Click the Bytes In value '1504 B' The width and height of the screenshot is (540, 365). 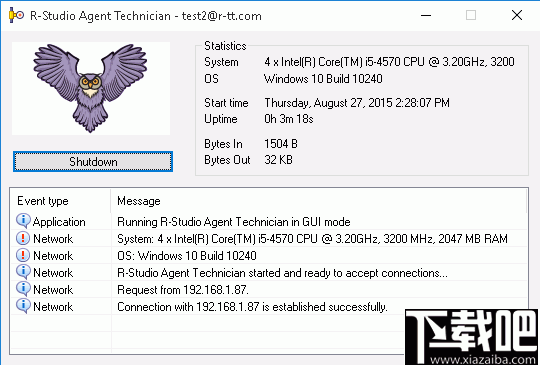pos(281,144)
